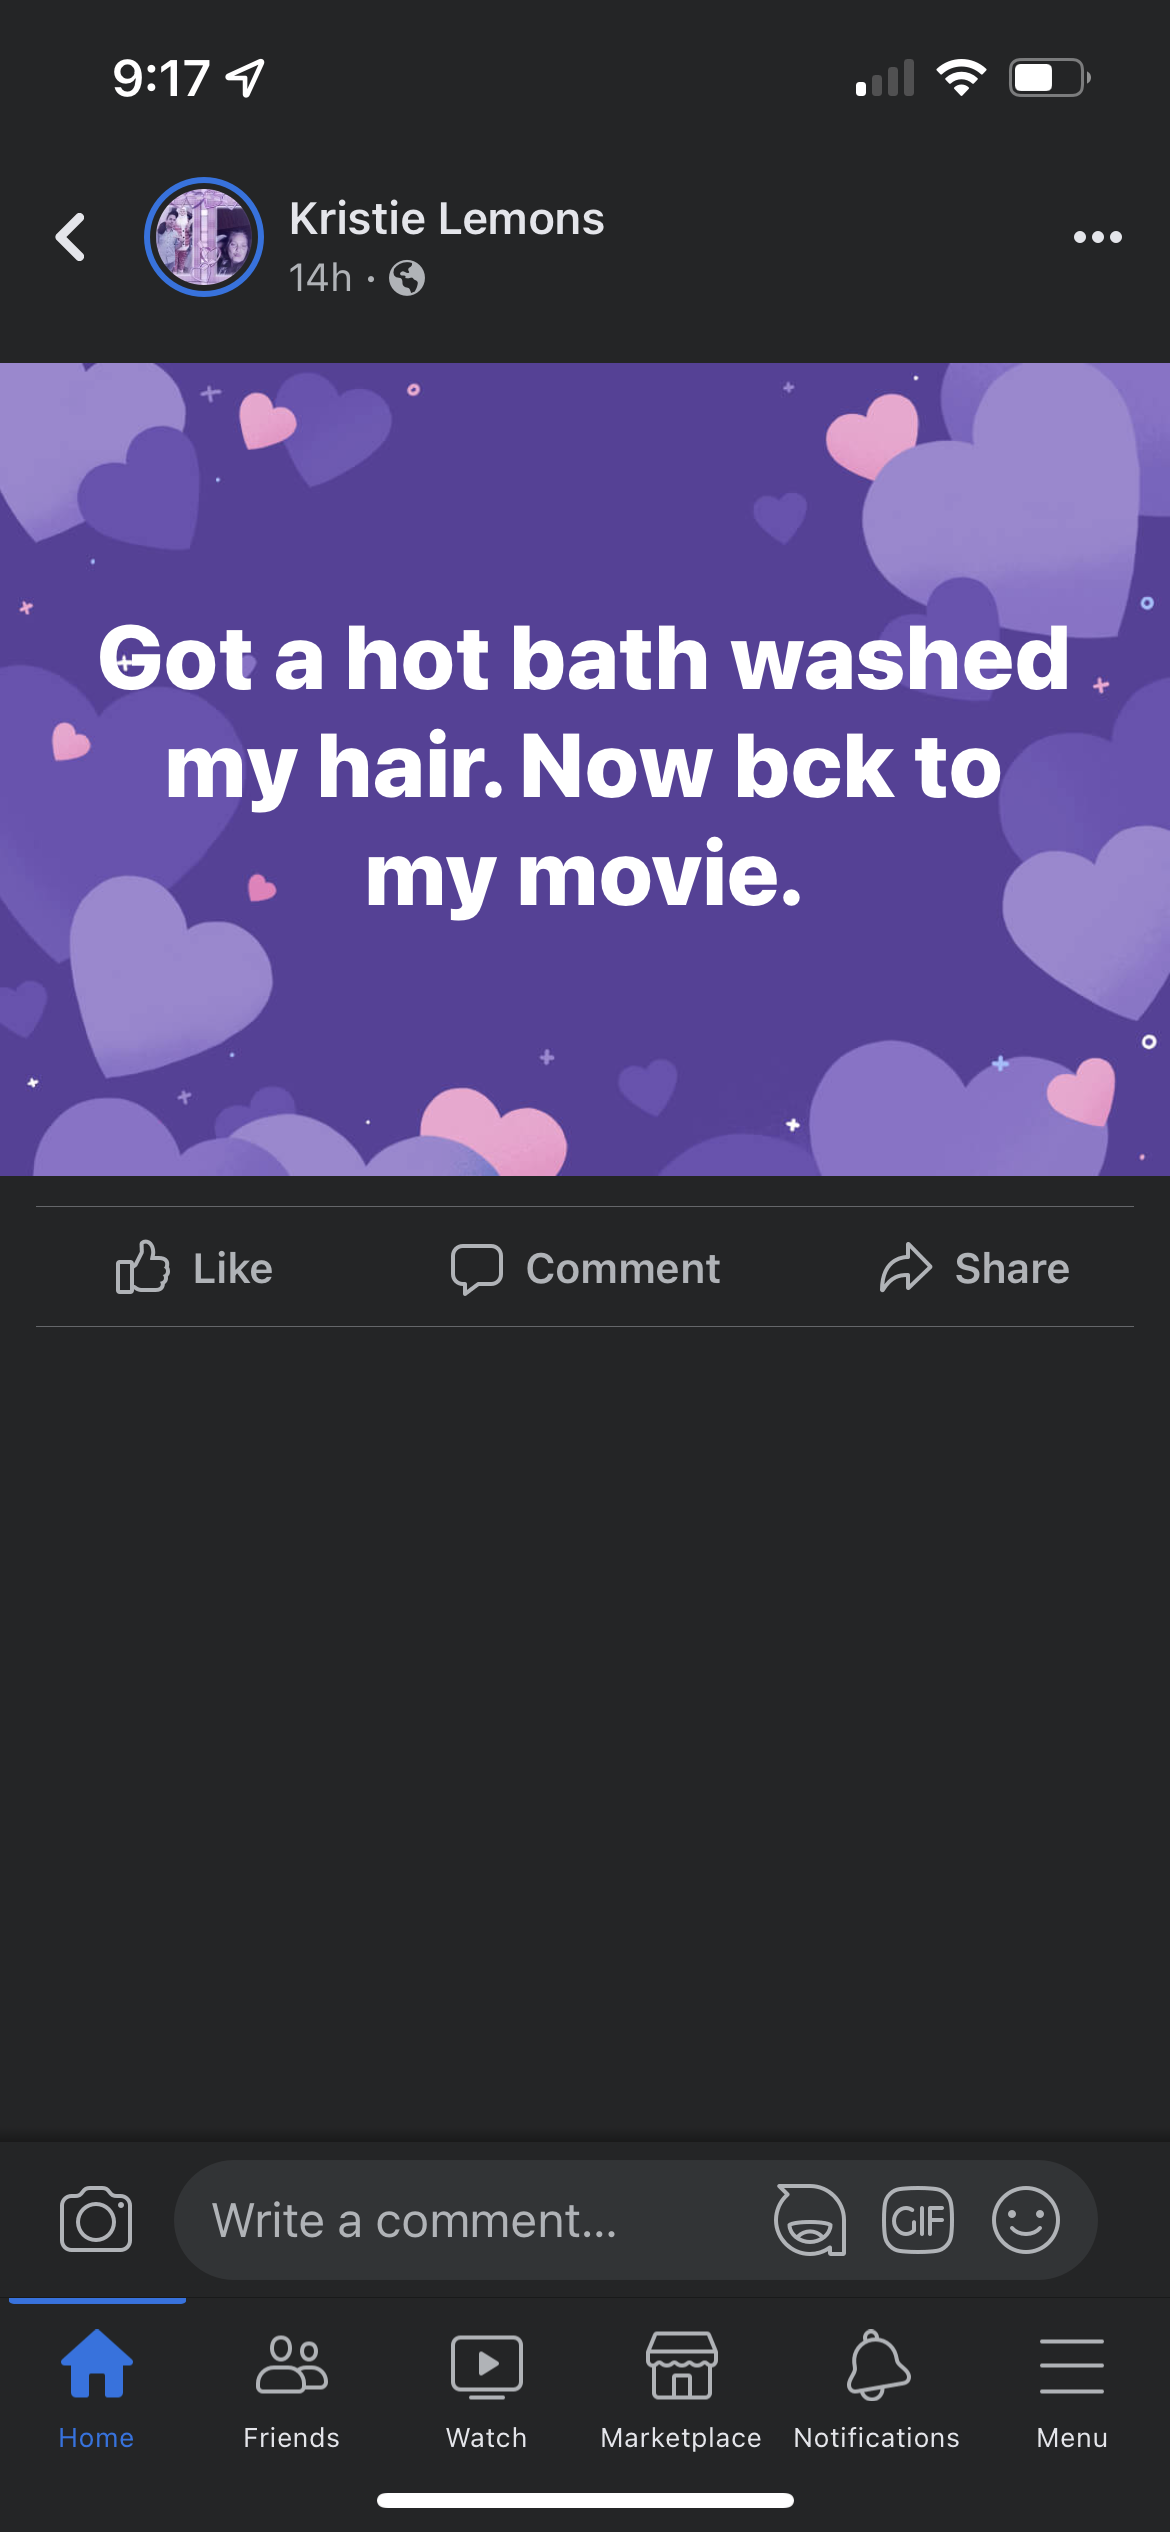Open the Watch tab
The image size is (1170, 2532).
pyautogui.click(x=486, y=2389)
